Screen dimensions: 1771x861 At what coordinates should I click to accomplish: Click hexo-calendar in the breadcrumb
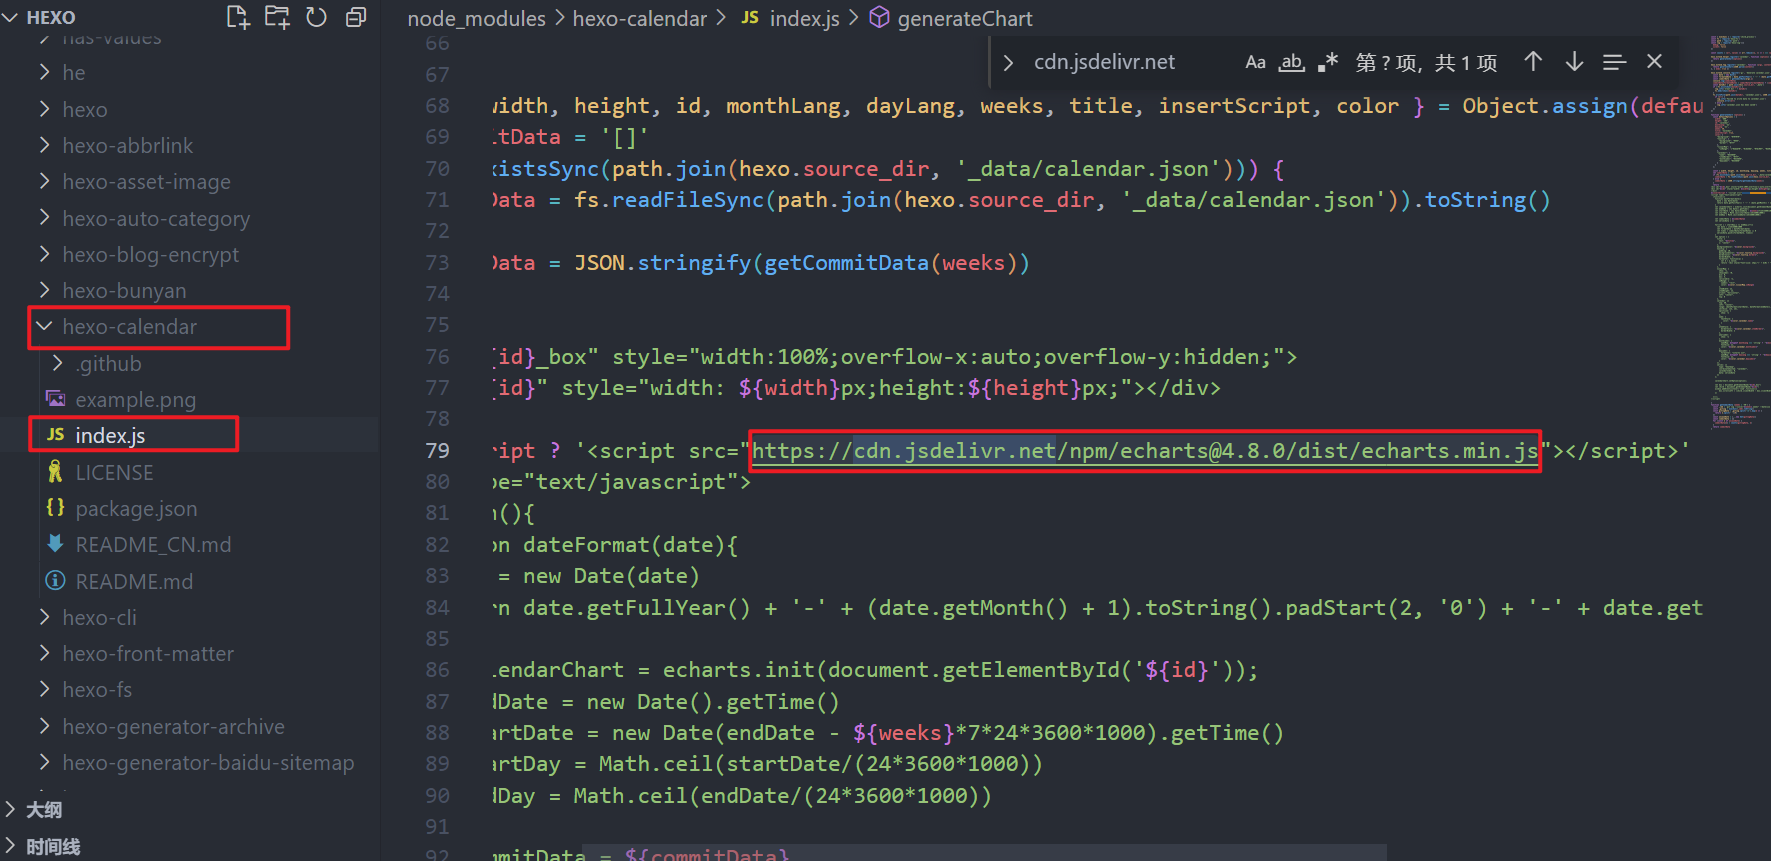639,18
